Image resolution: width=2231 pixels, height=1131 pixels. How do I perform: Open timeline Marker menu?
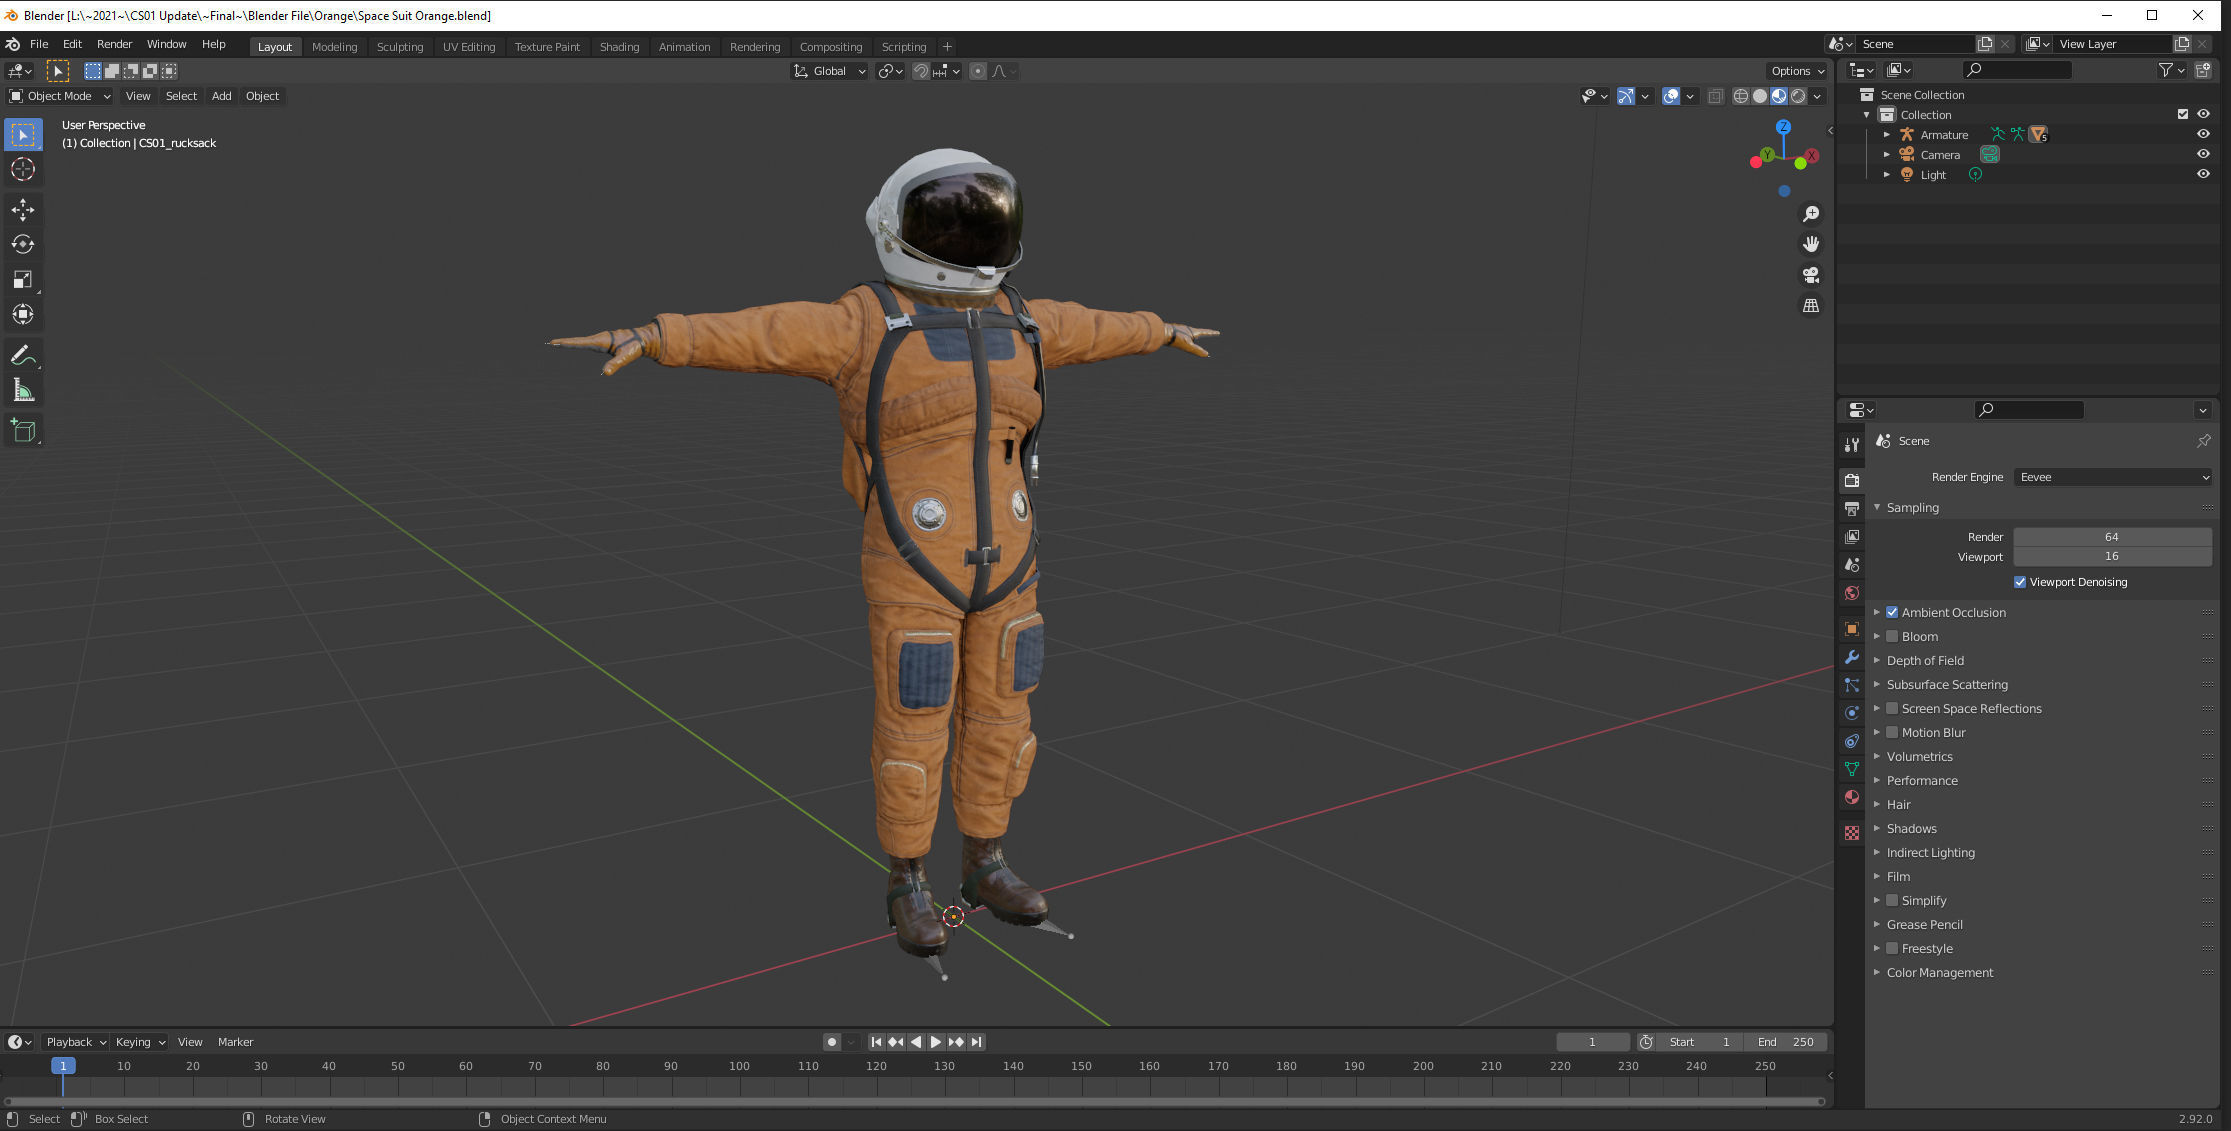click(235, 1042)
